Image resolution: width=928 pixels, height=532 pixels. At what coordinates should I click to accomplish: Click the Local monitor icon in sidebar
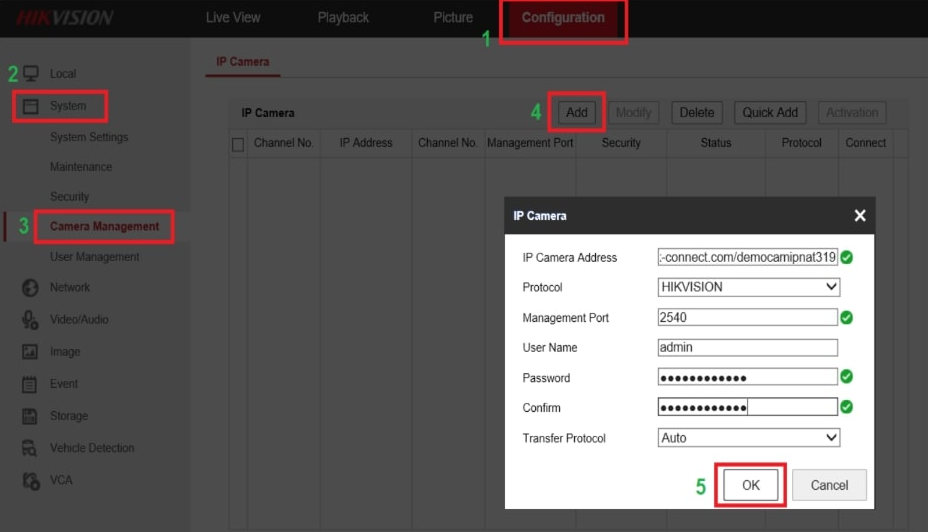pyautogui.click(x=31, y=74)
